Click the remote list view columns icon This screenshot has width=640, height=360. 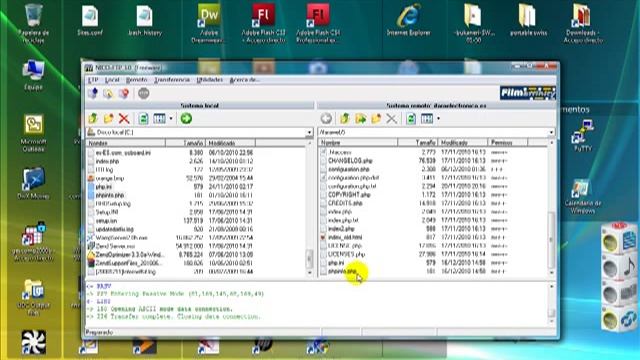tap(427, 119)
